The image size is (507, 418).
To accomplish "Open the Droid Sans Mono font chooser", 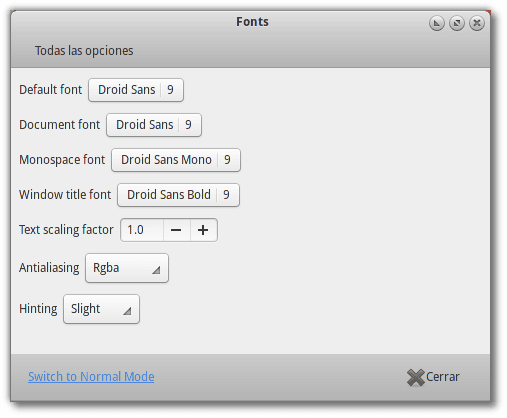I will click(176, 160).
